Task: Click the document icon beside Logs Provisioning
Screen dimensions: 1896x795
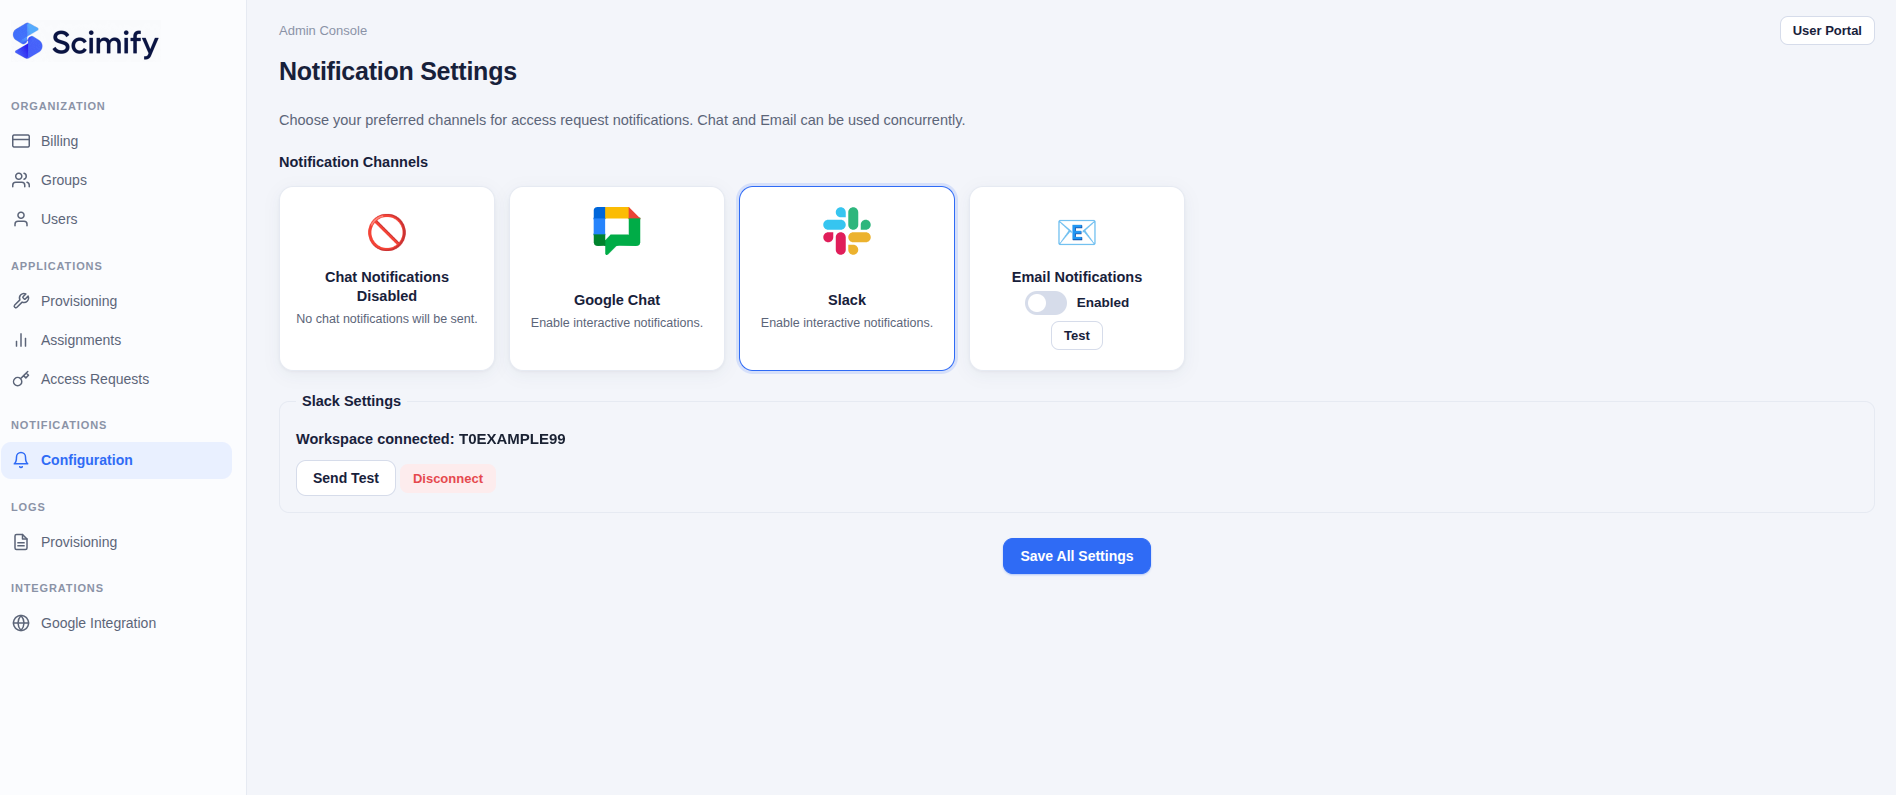Action: coord(21,542)
